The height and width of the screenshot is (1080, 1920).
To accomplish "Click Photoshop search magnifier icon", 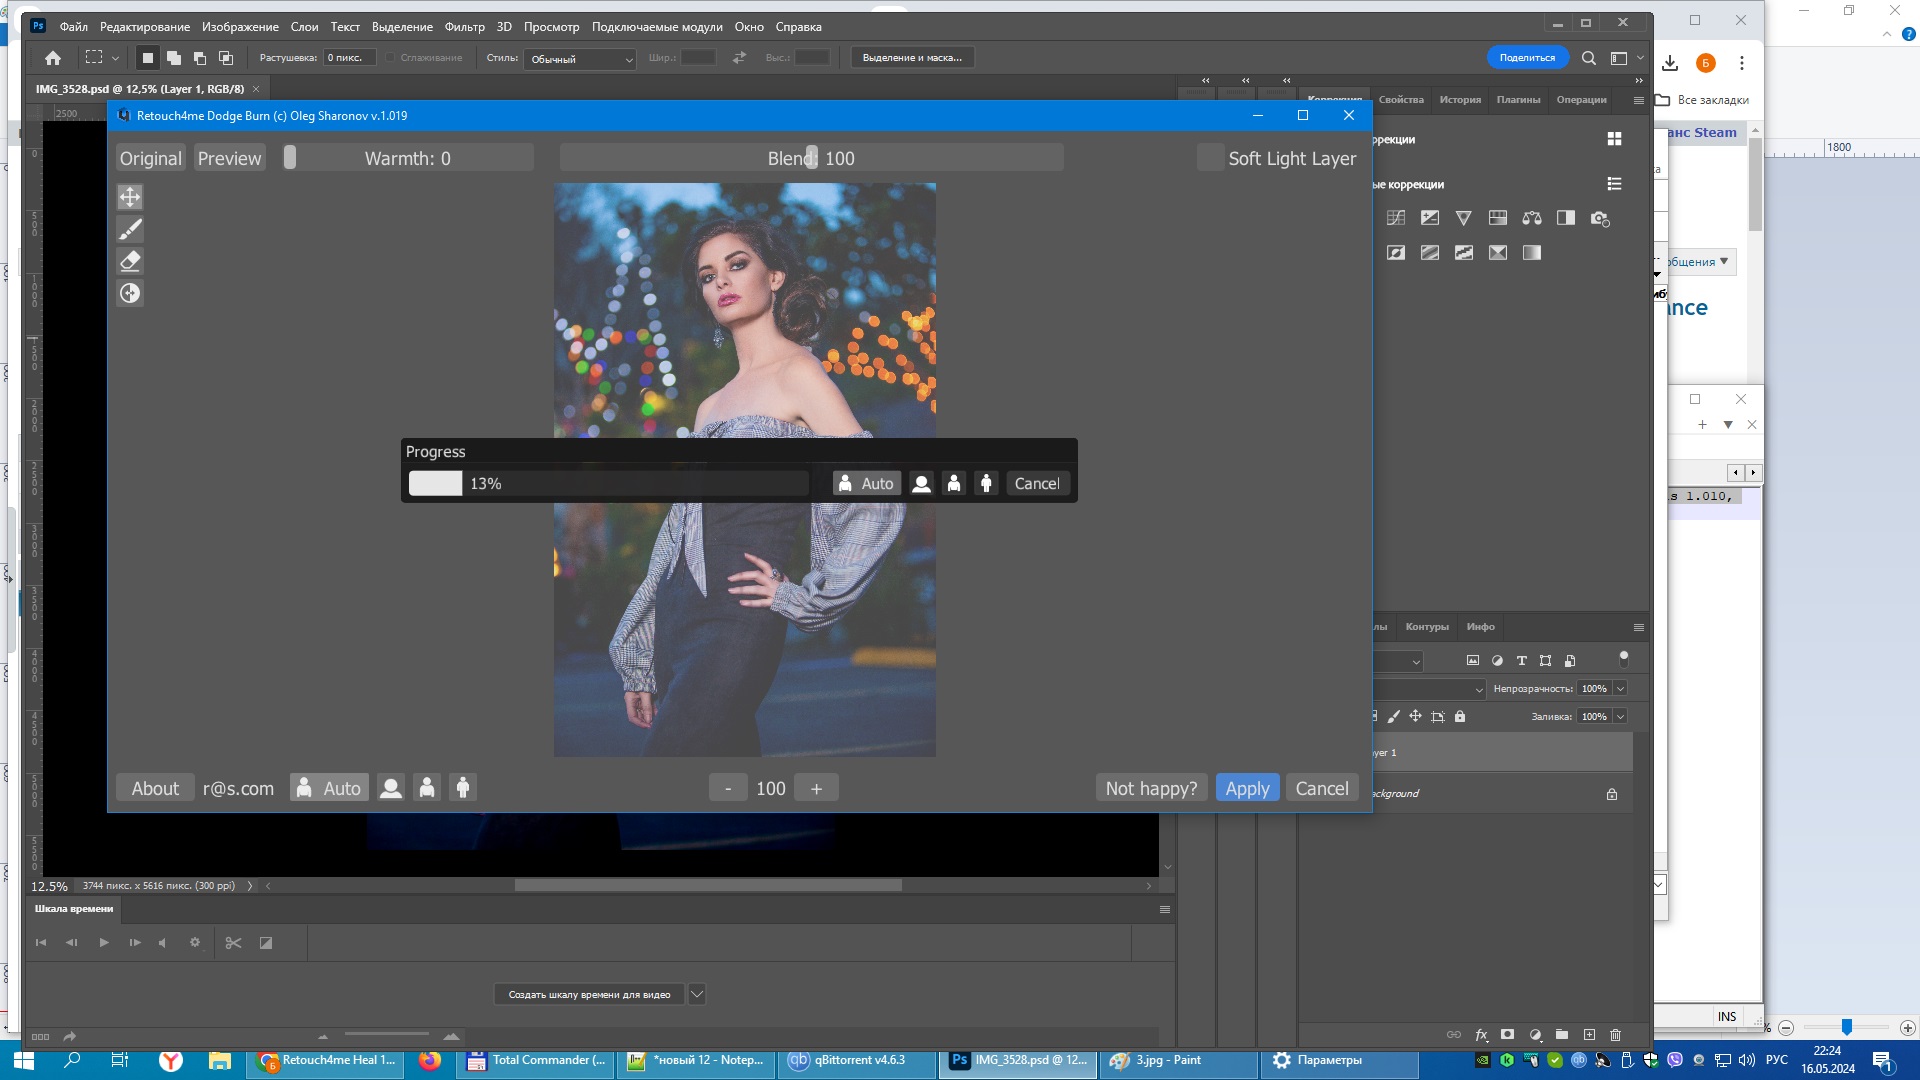I will [1588, 58].
